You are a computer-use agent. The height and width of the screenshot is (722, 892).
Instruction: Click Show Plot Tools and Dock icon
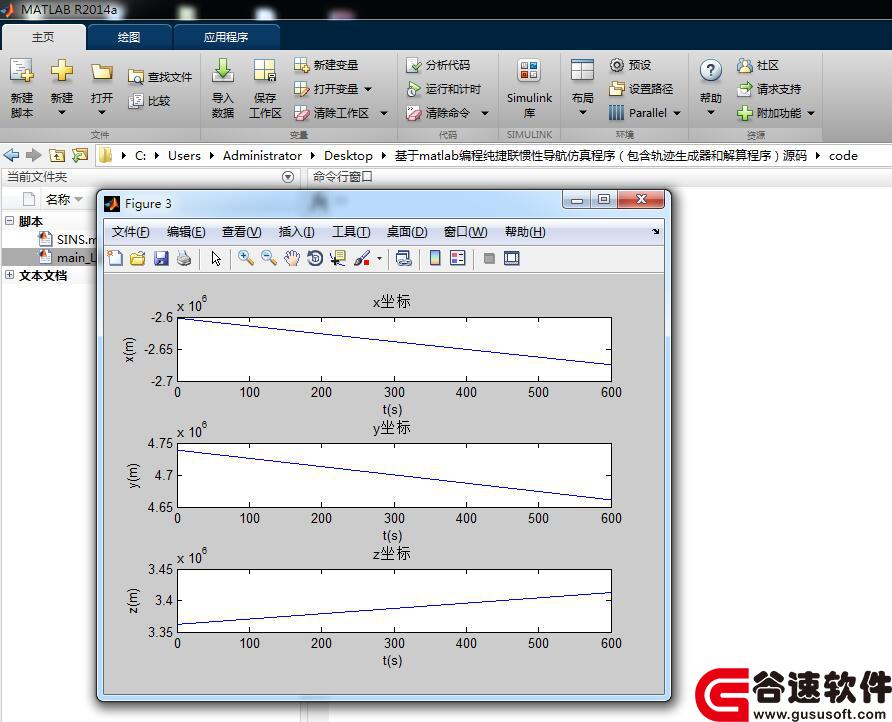[512, 258]
